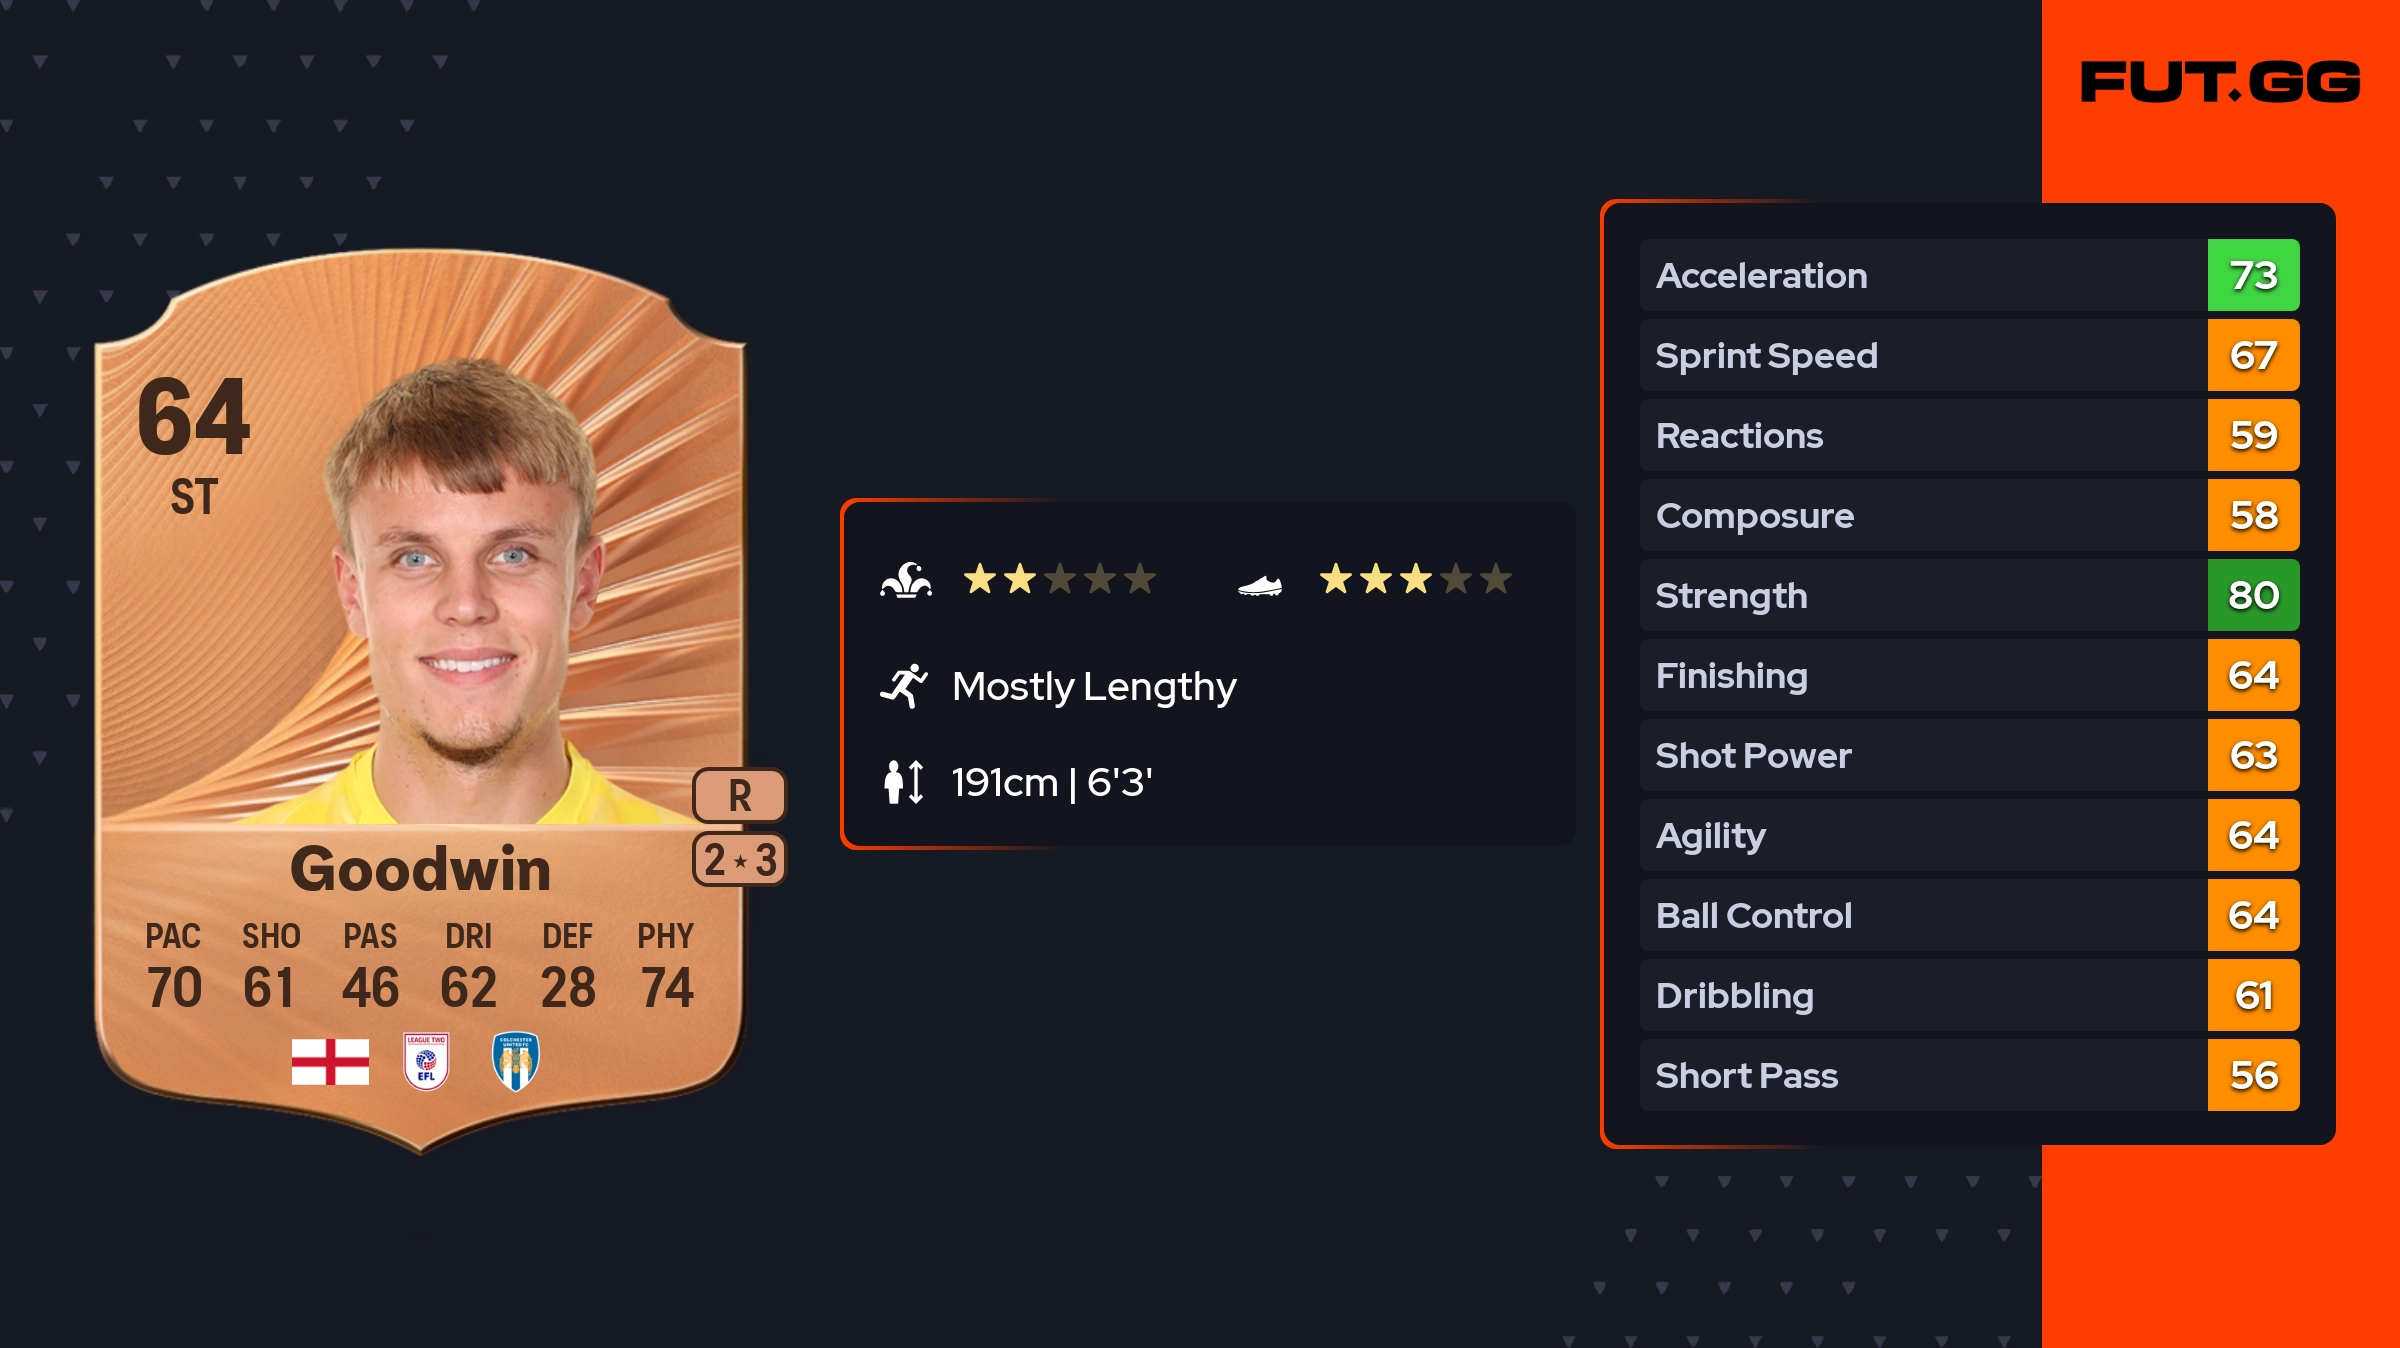Click the Colchester United club crest
The height and width of the screenshot is (1348, 2400).
[516, 1061]
